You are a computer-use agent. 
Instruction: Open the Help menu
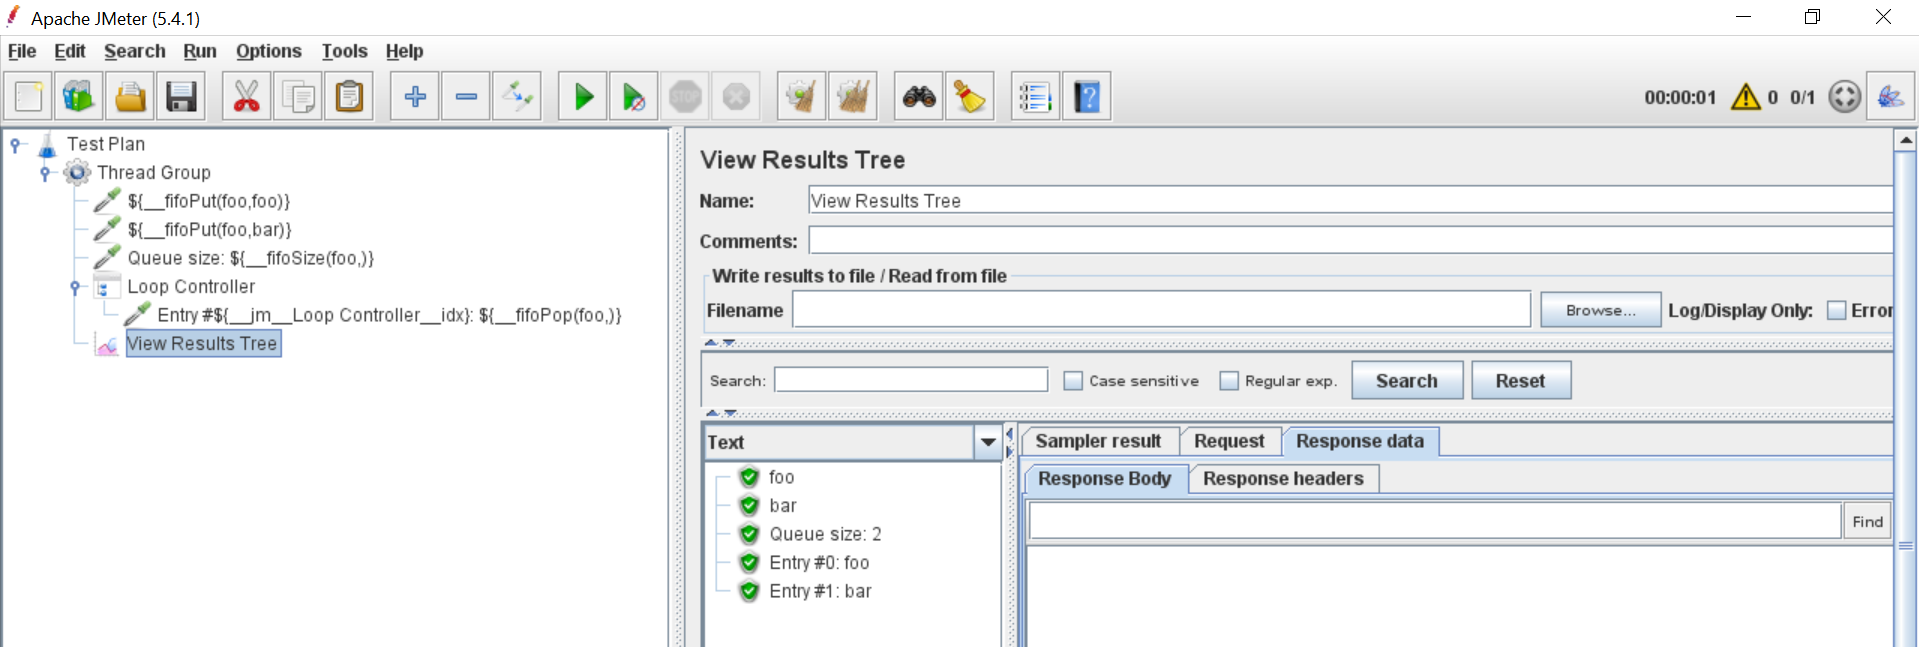pos(404,51)
